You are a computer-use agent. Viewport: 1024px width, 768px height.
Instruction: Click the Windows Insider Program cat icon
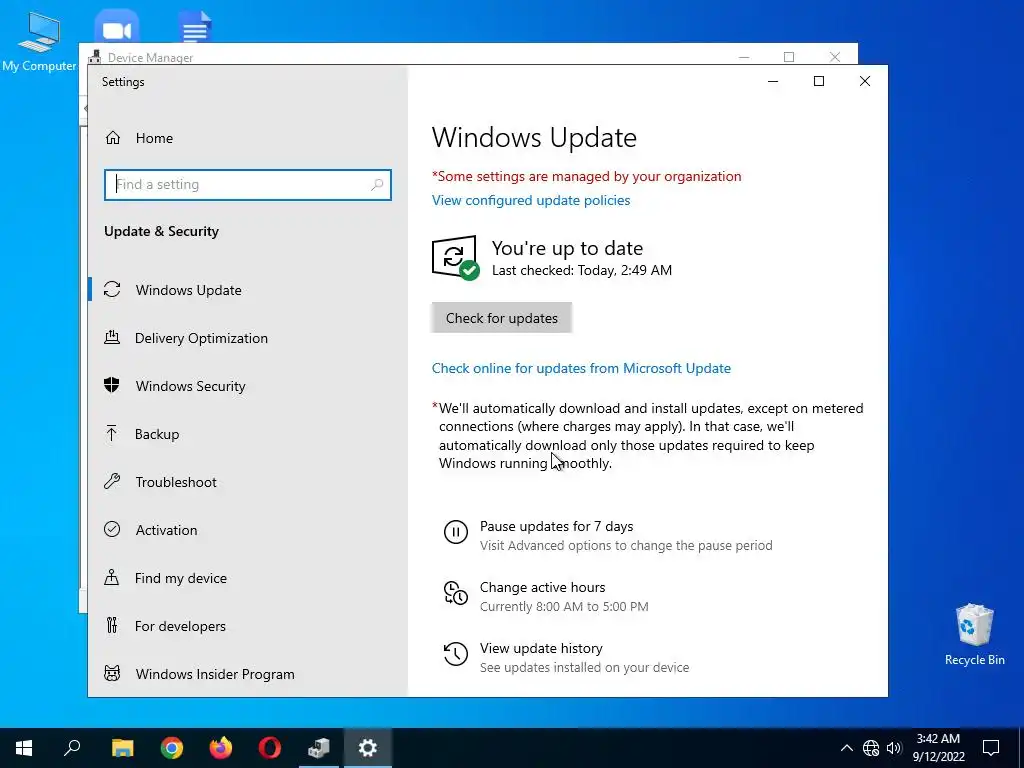[x=112, y=673]
